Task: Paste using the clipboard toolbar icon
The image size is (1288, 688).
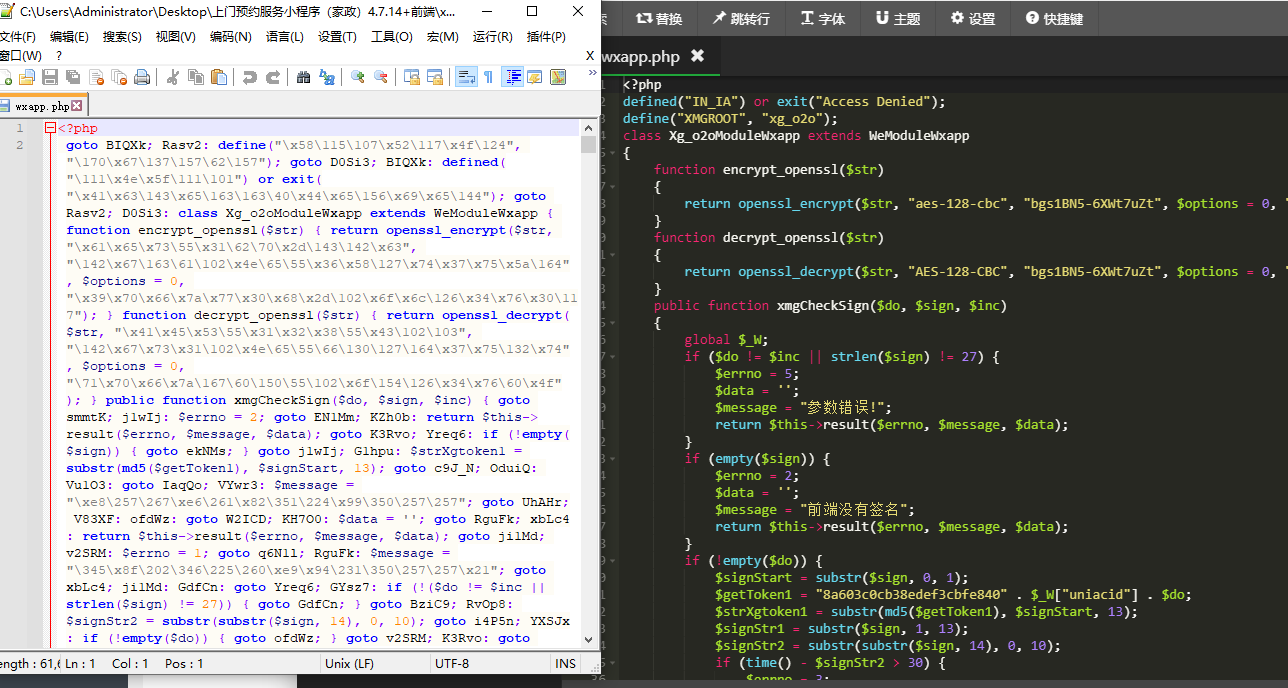Action: [219, 77]
